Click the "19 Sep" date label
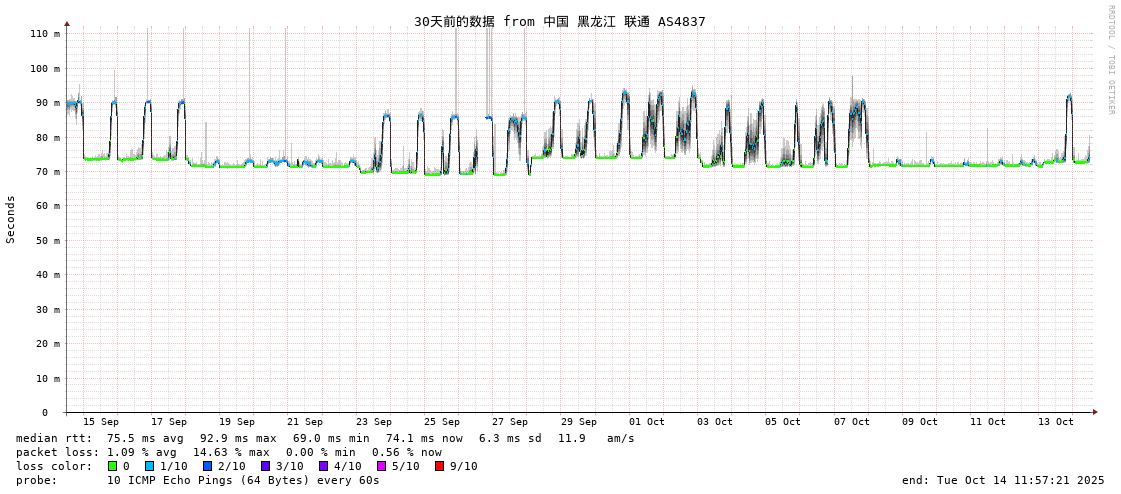 click(237, 422)
